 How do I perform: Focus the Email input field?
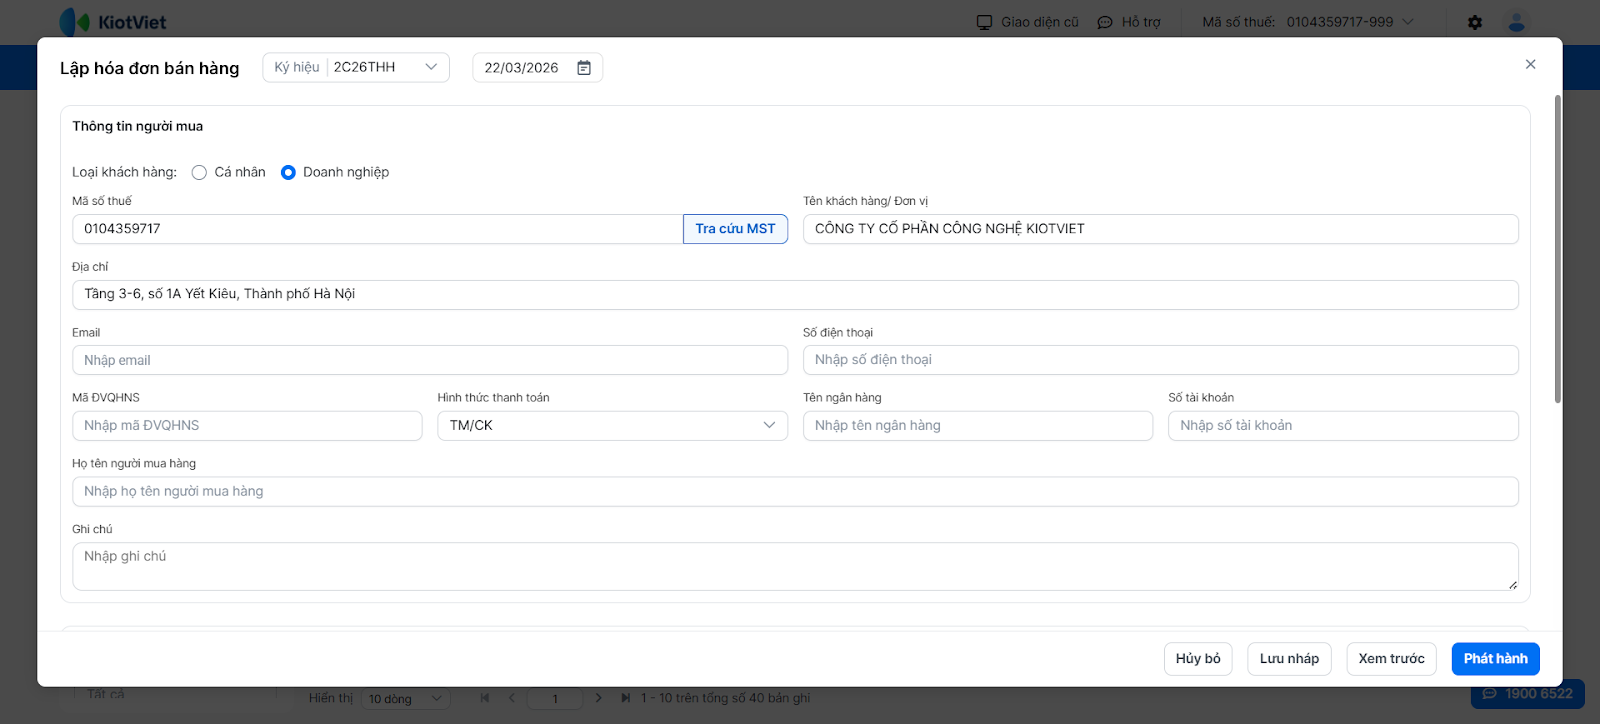coord(430,360)
